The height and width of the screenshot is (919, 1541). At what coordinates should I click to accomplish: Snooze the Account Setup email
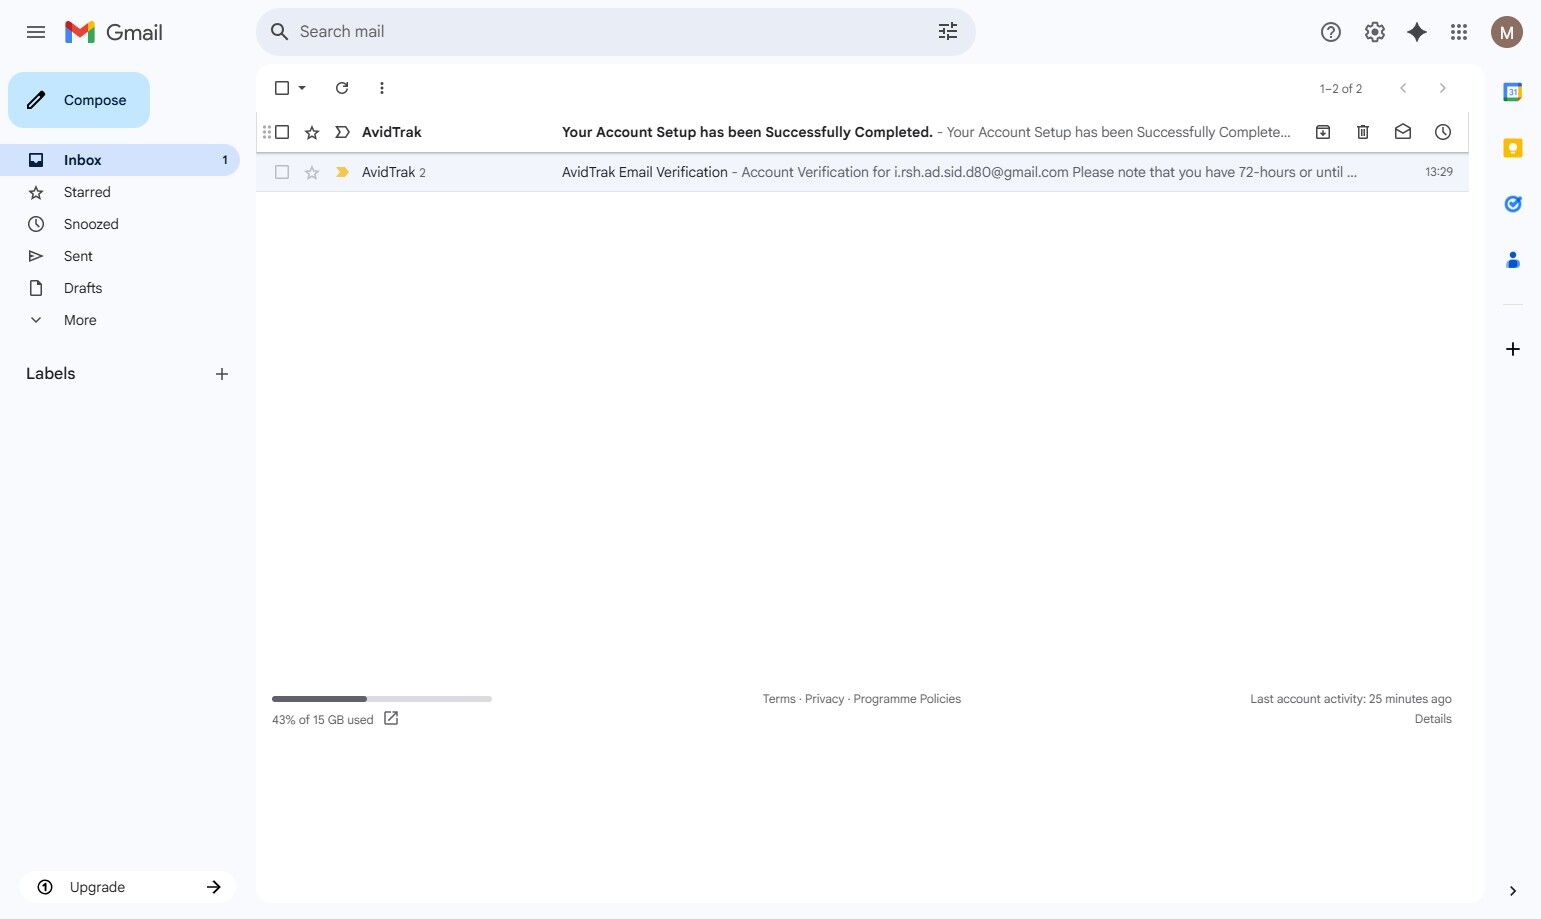click(x=1443, y=132)
